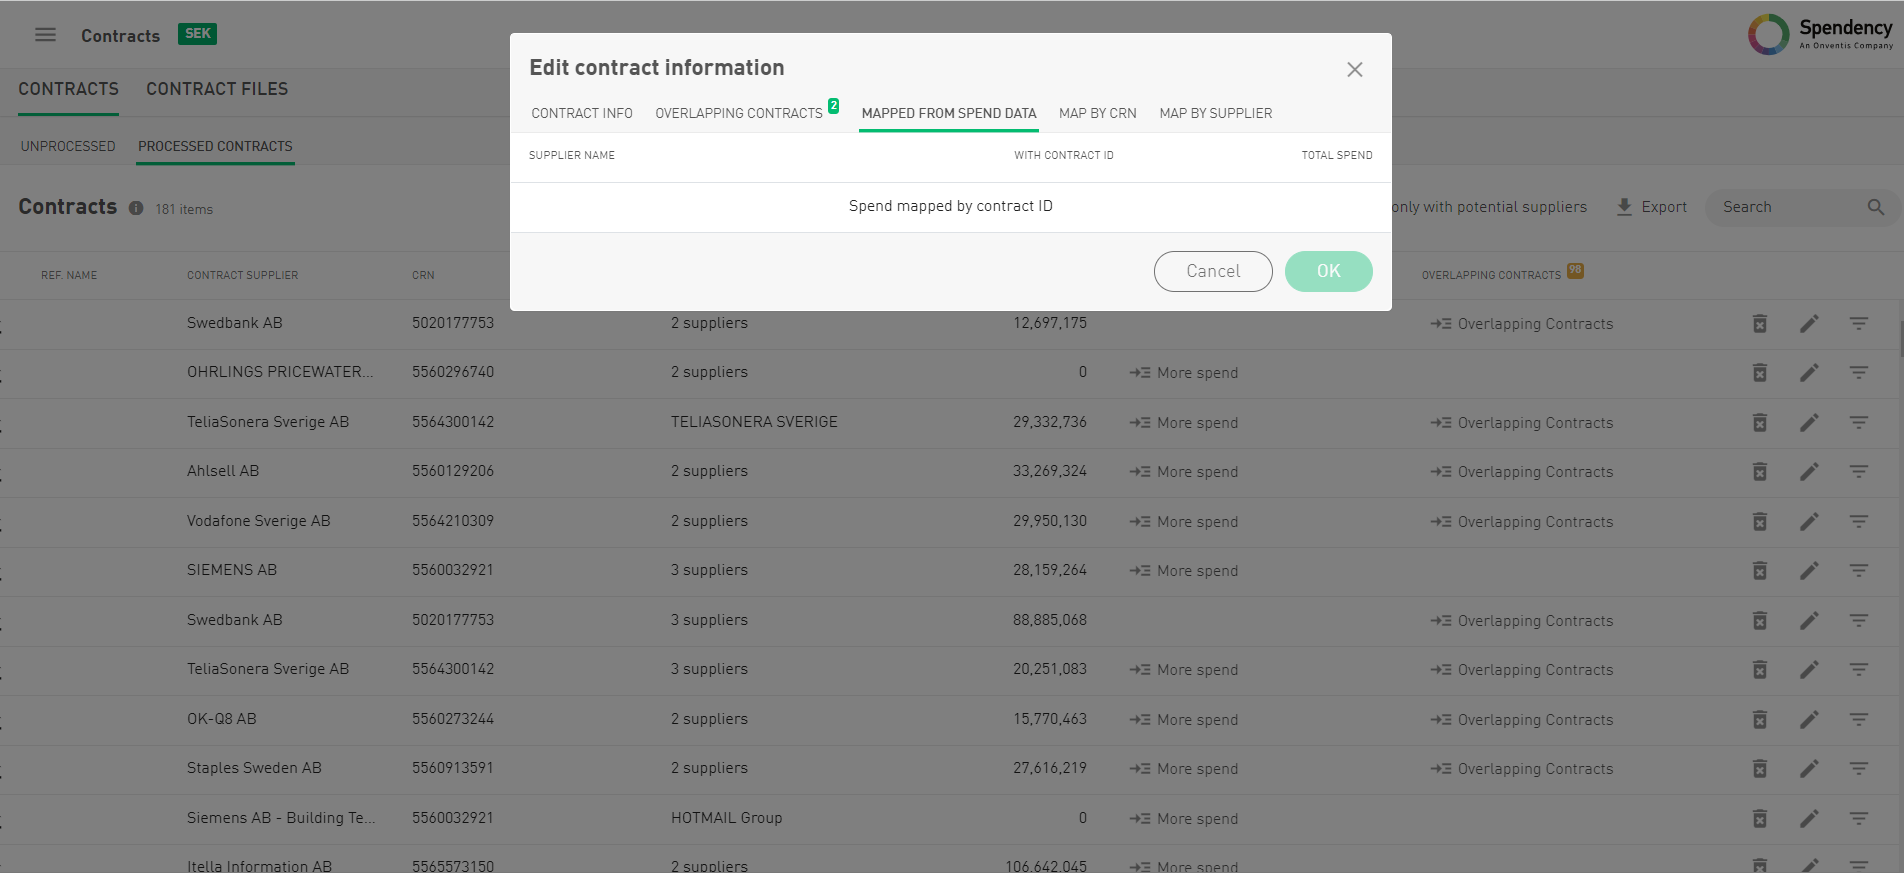The height and width of the screenshot is (873, 1904).
Task: Open filter icon for SIEMENS AB row
Action: [1858, 571]
